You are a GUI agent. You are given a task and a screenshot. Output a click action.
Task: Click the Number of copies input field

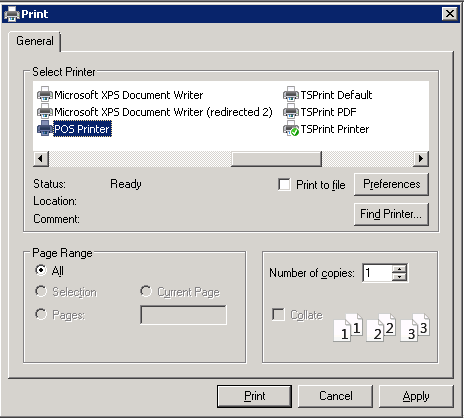tap(378, 273)
